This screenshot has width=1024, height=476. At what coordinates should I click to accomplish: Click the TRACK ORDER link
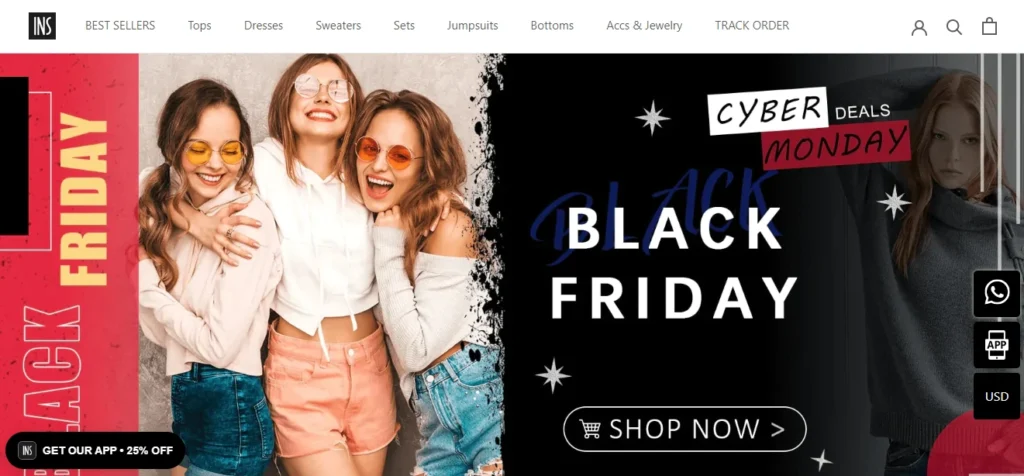pos(752,25)
